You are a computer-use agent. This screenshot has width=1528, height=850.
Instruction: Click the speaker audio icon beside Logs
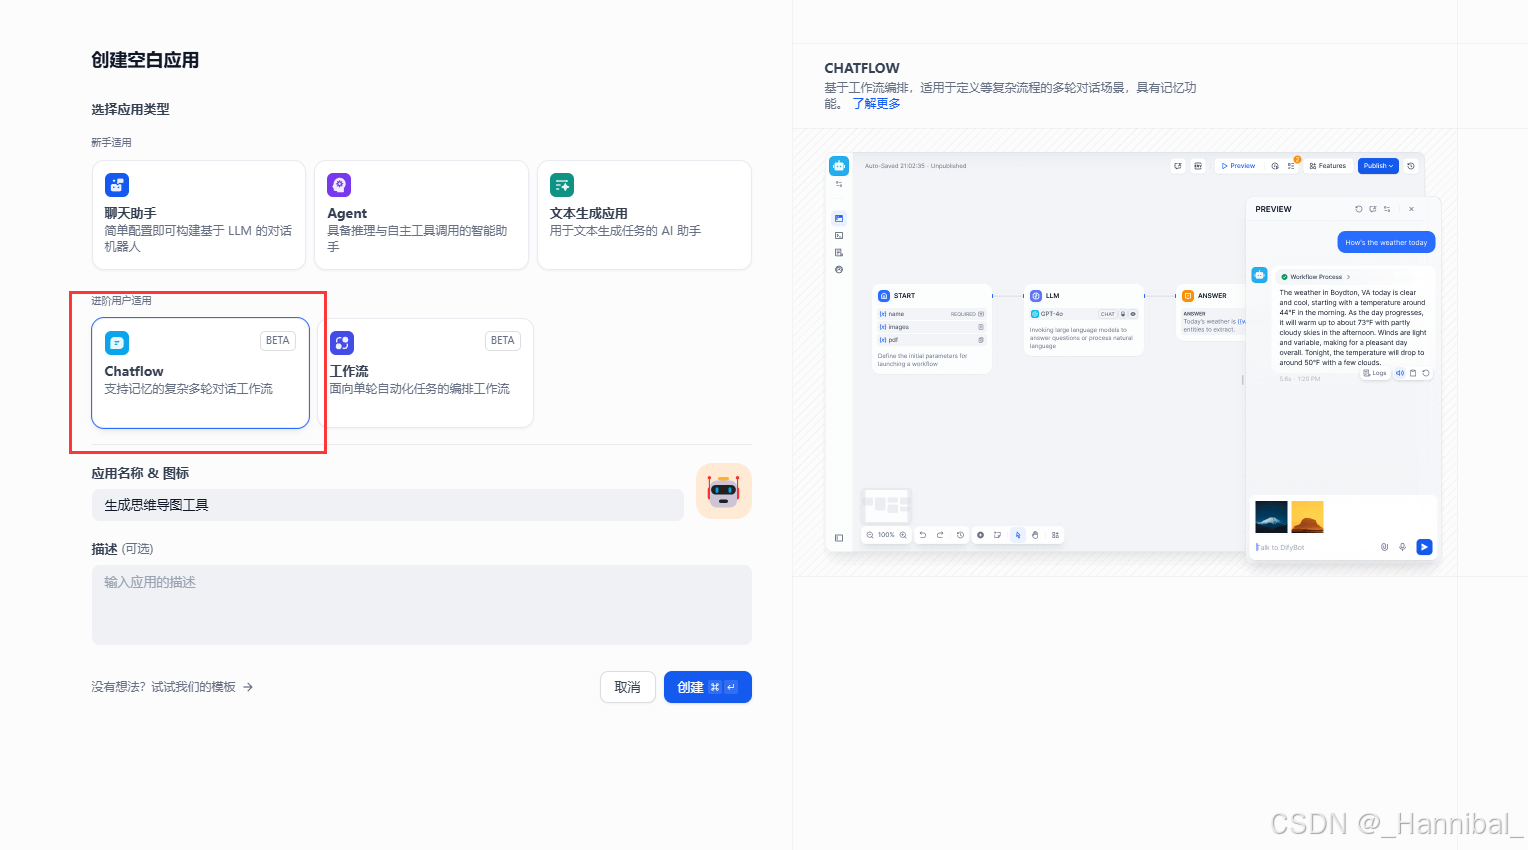click(x=1400, y=373)
